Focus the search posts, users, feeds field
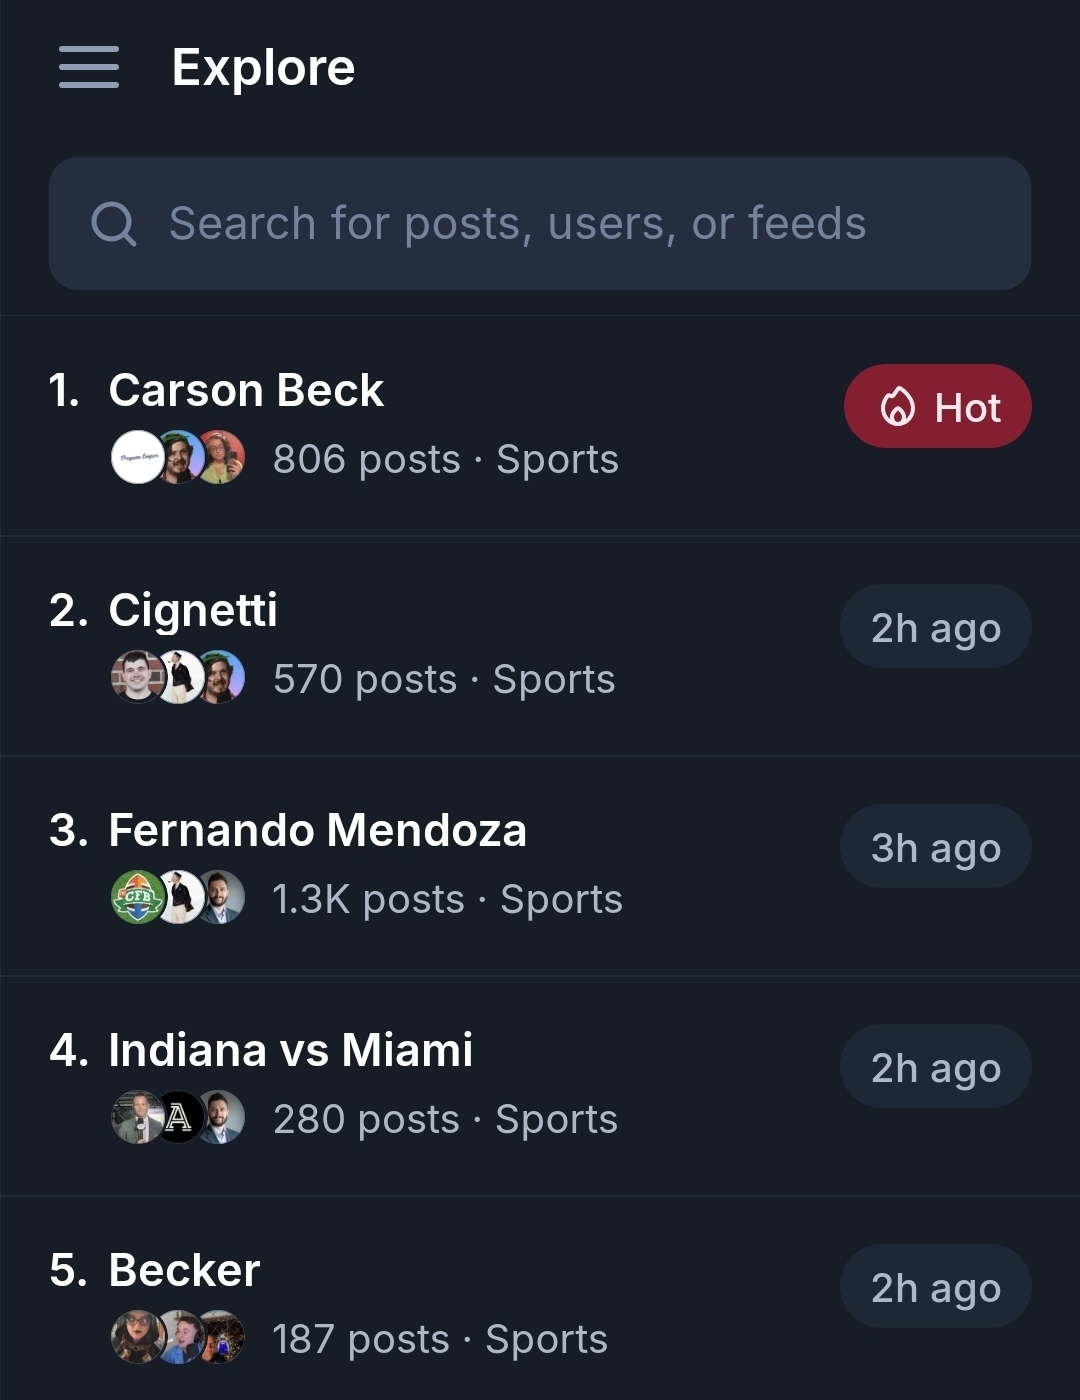1080x1400 pixels. [x=540, y=224]
